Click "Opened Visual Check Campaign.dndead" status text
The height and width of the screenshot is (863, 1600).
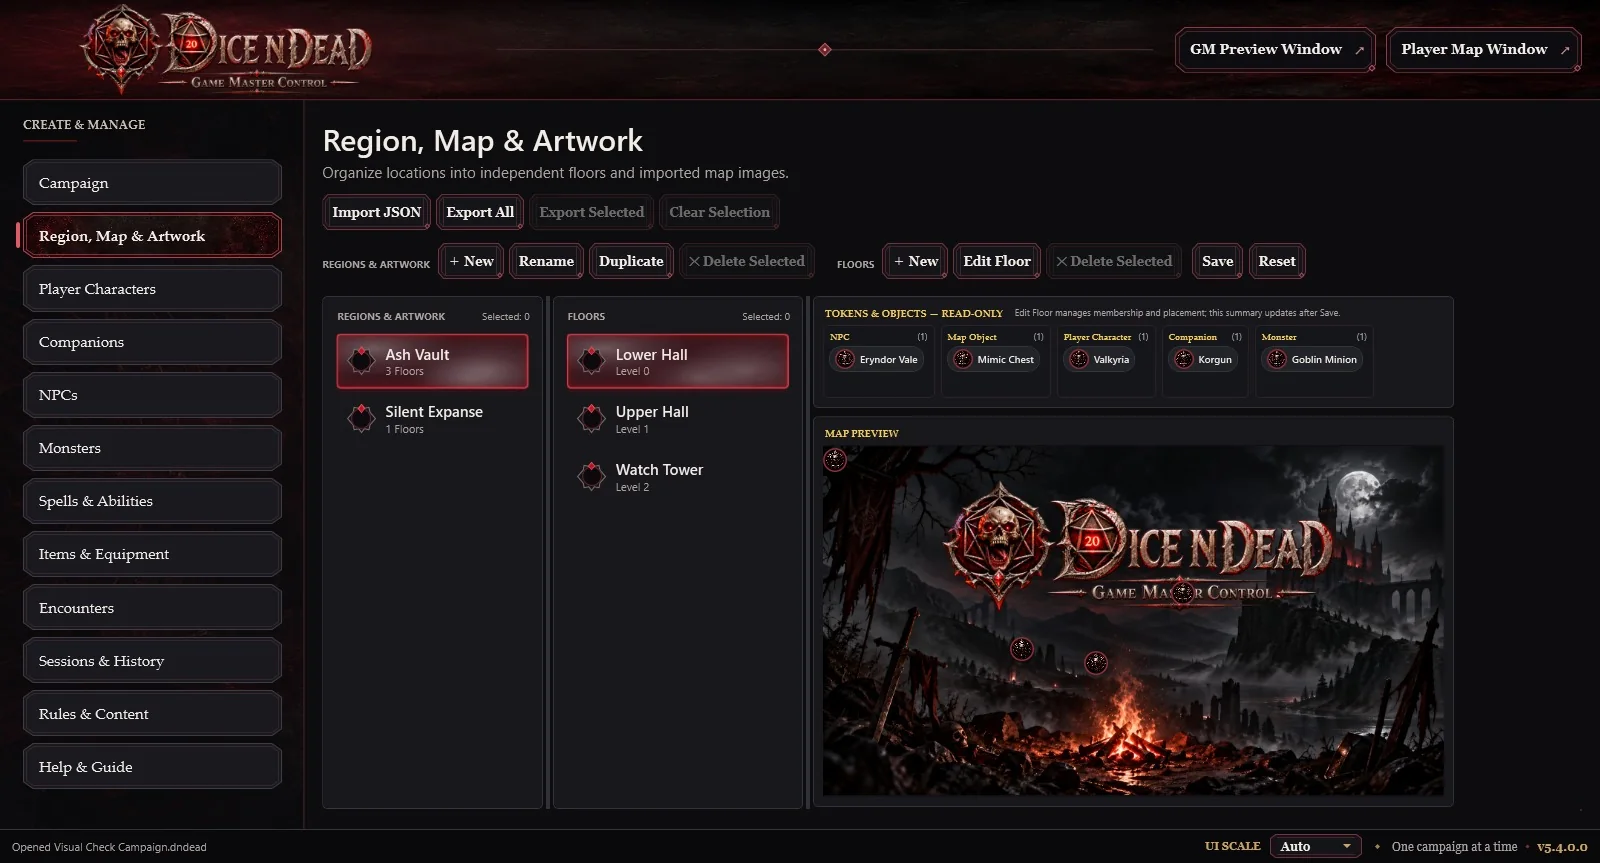[109, 847]
